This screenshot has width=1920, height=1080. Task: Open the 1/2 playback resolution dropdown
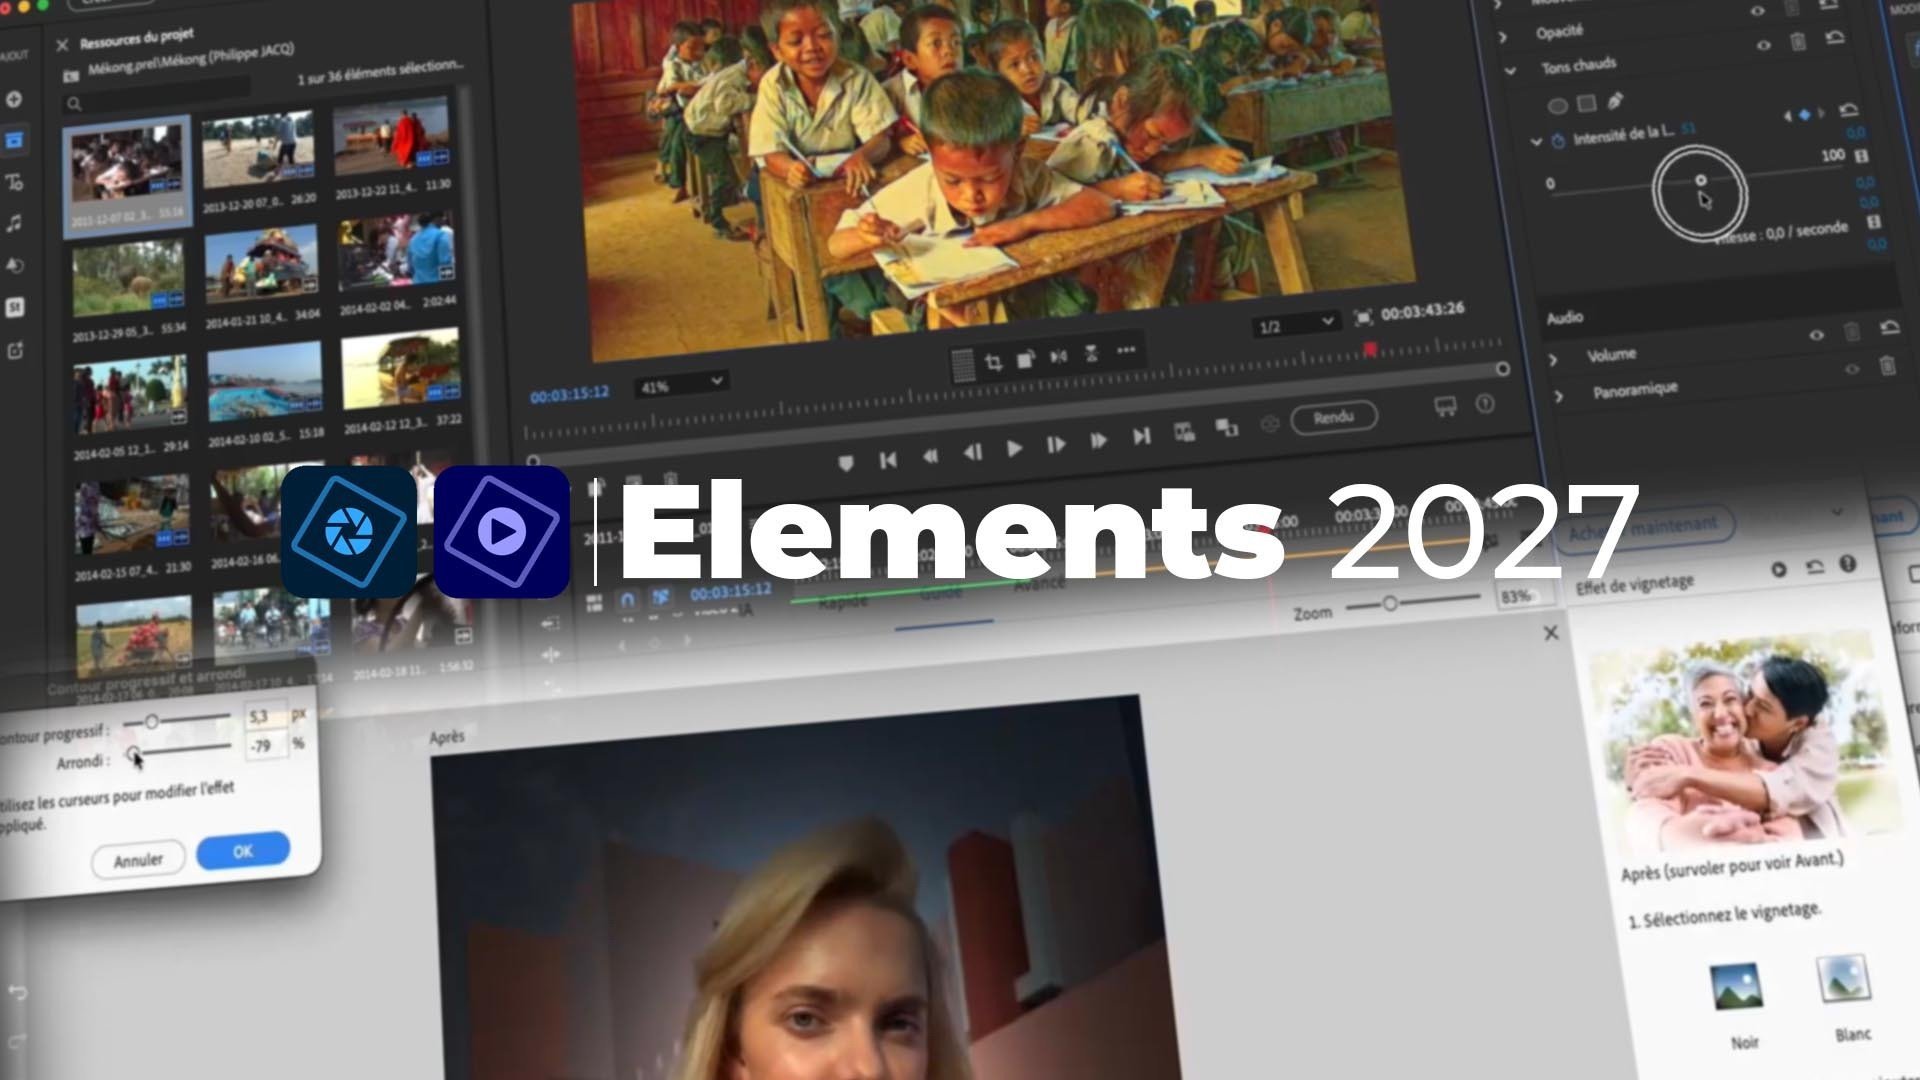point(1295,325)
